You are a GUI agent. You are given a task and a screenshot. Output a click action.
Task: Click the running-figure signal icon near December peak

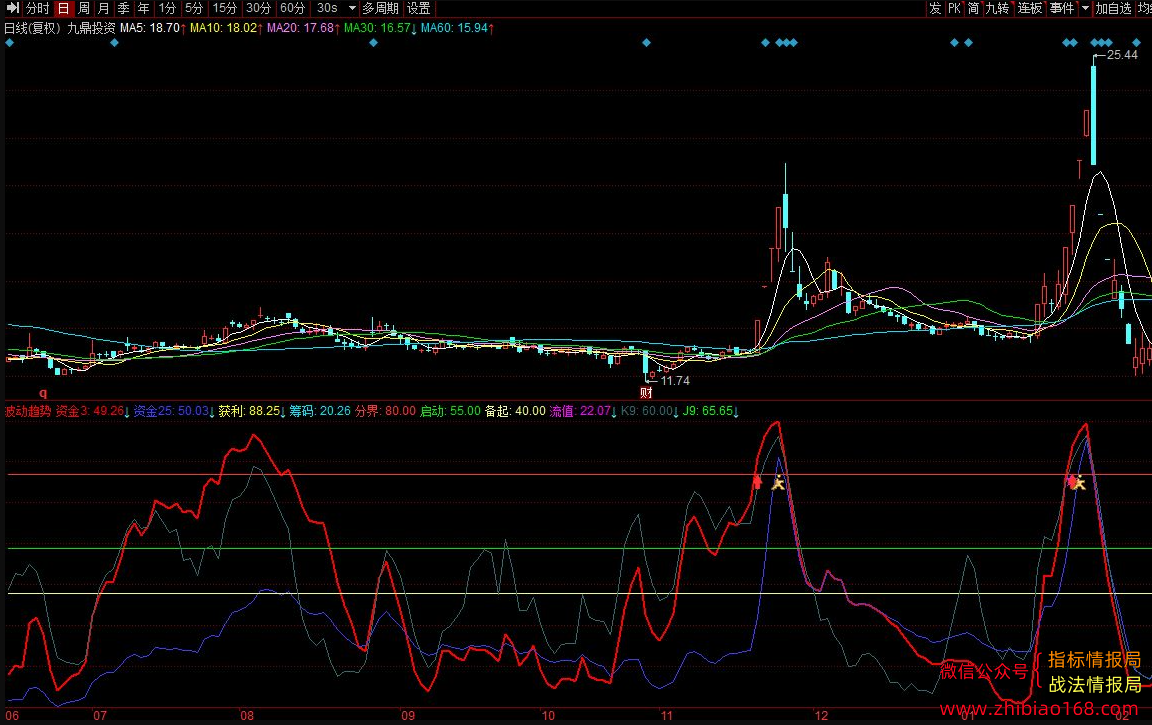click(778, 483)
